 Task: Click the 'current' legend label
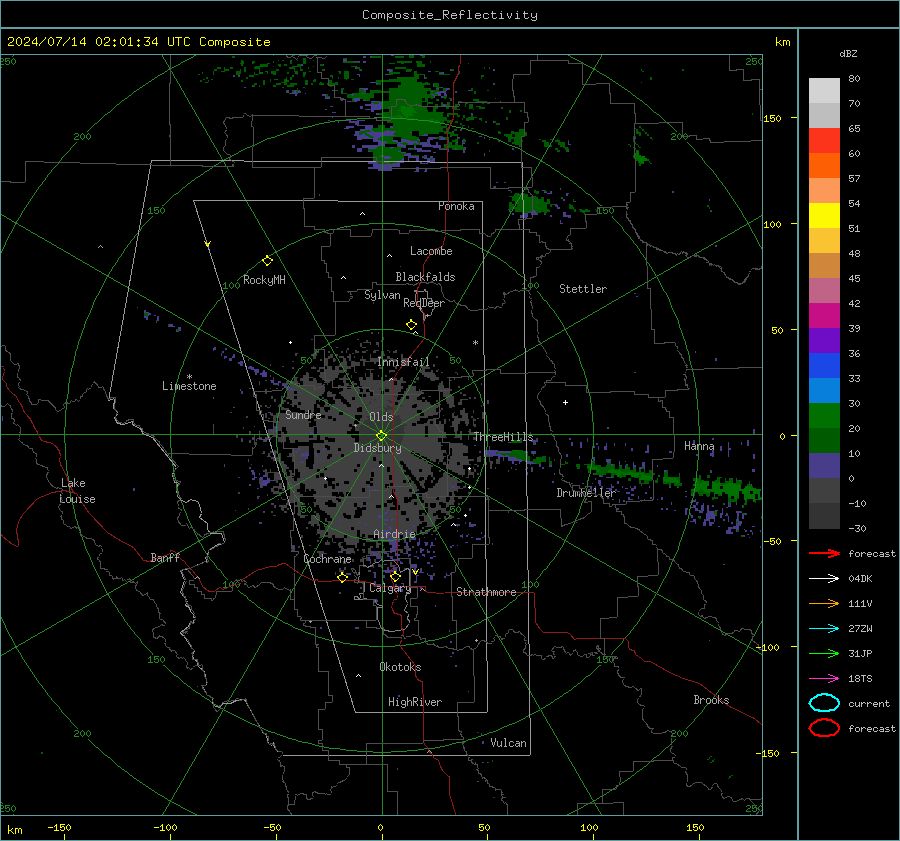tap(869, 703)
